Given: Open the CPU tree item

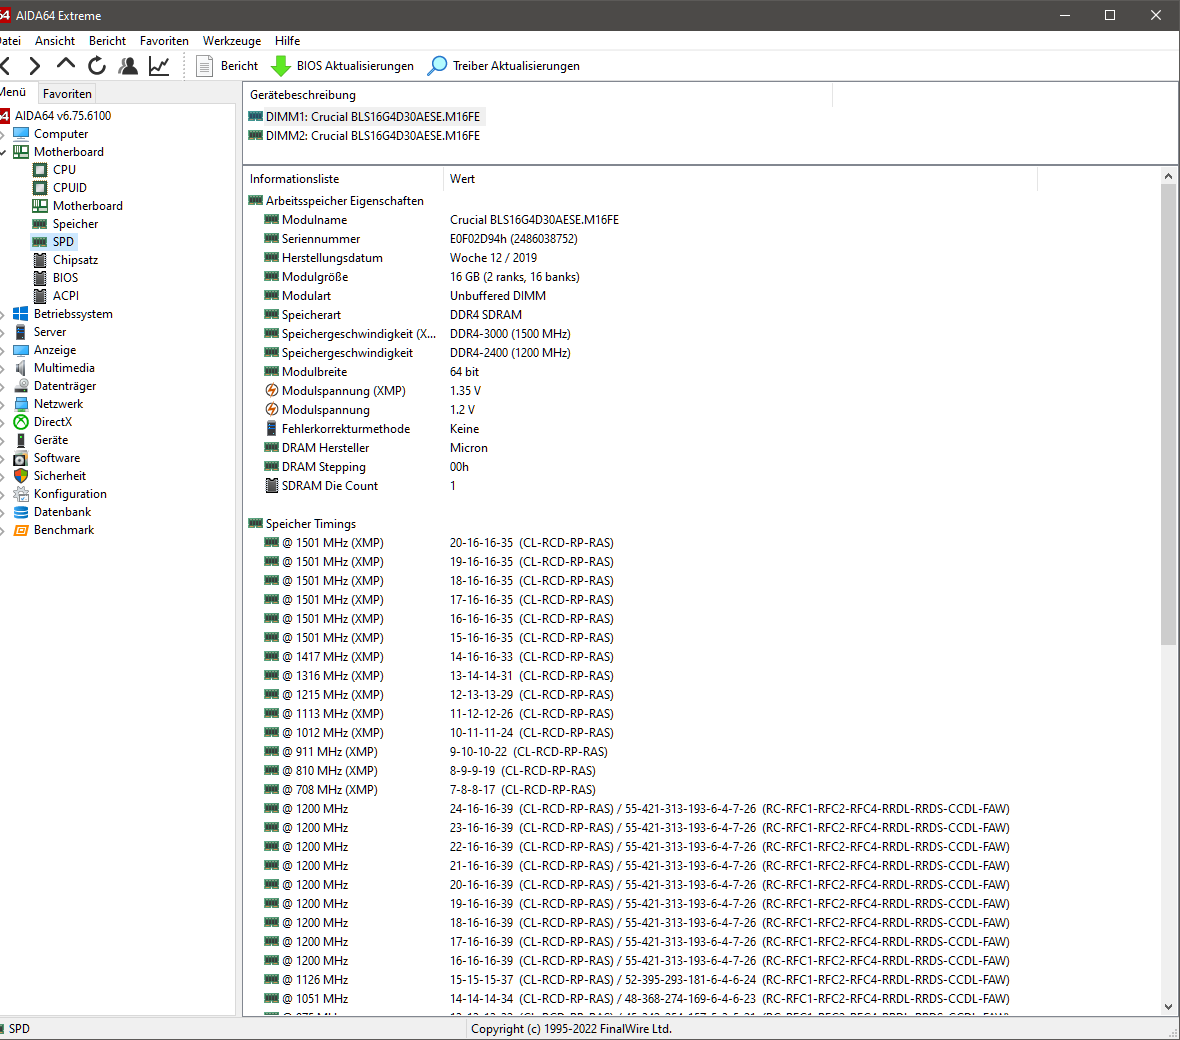Looking at the screenshot, I should tap(64, 170).
